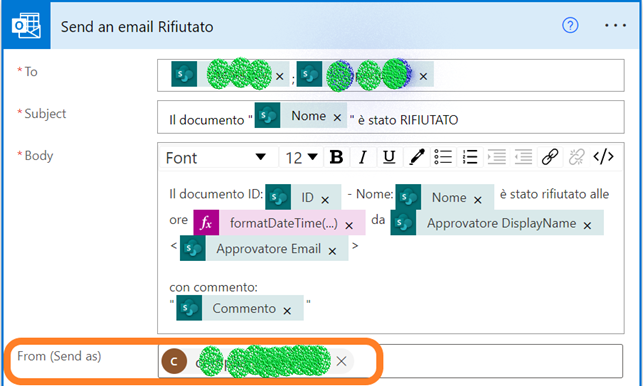Click the 'Send an email Rifiutato' title
Viewport: 643px width, 386px height.
pos(137,27)
